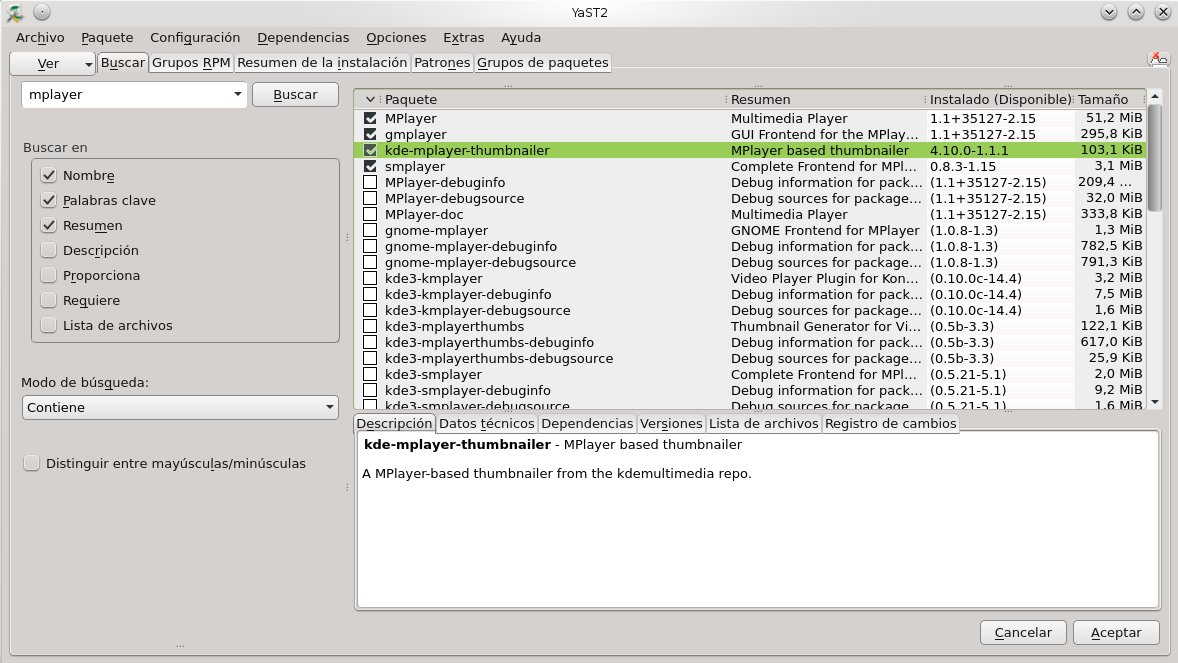Screen dimensions: 1178x663
Task: Sort by Resumen column header
Action: (825, 99)
